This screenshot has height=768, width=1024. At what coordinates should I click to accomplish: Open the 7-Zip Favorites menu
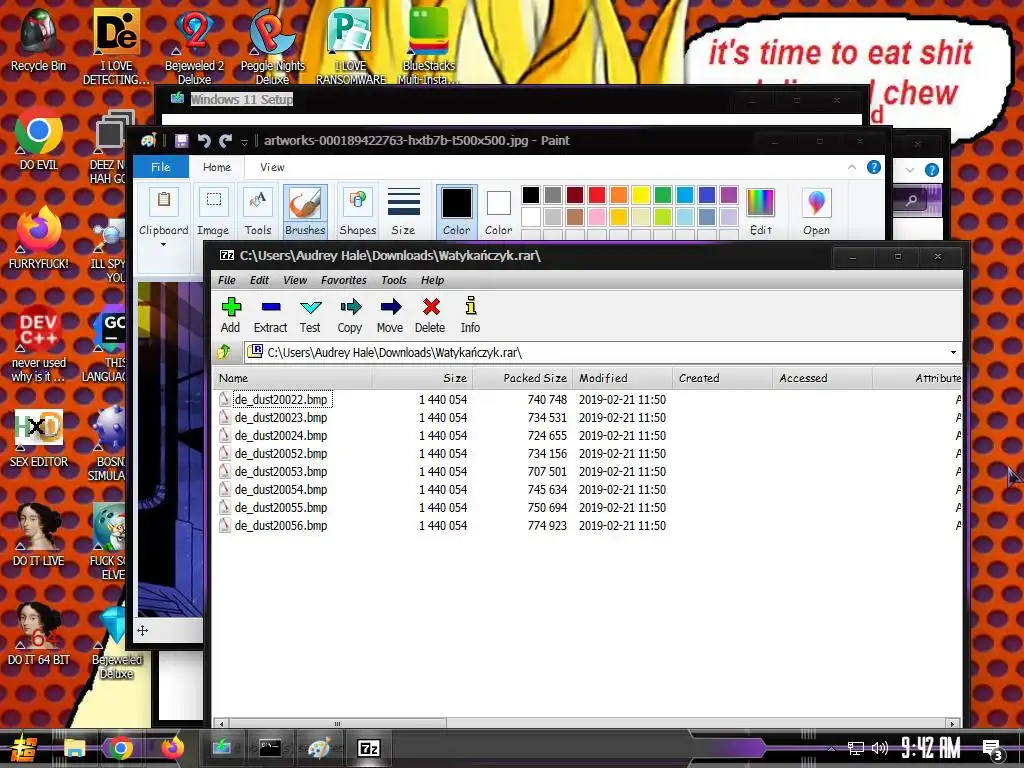click(344, 280)
